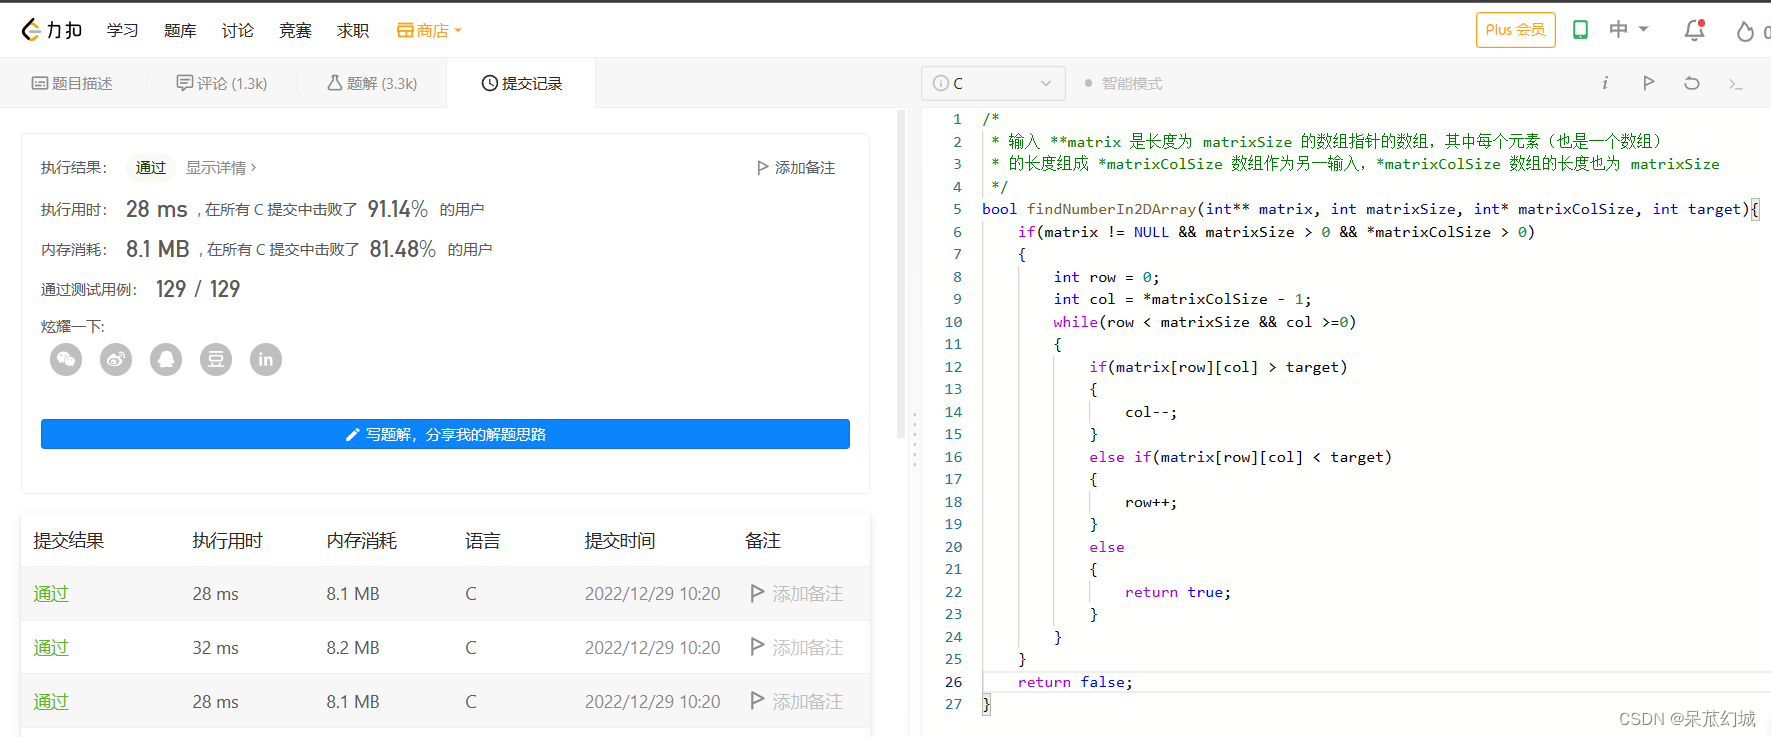Click the 提交结果 column header
The height and width of the screenshot is (737, 1771).
coord(69,541)
